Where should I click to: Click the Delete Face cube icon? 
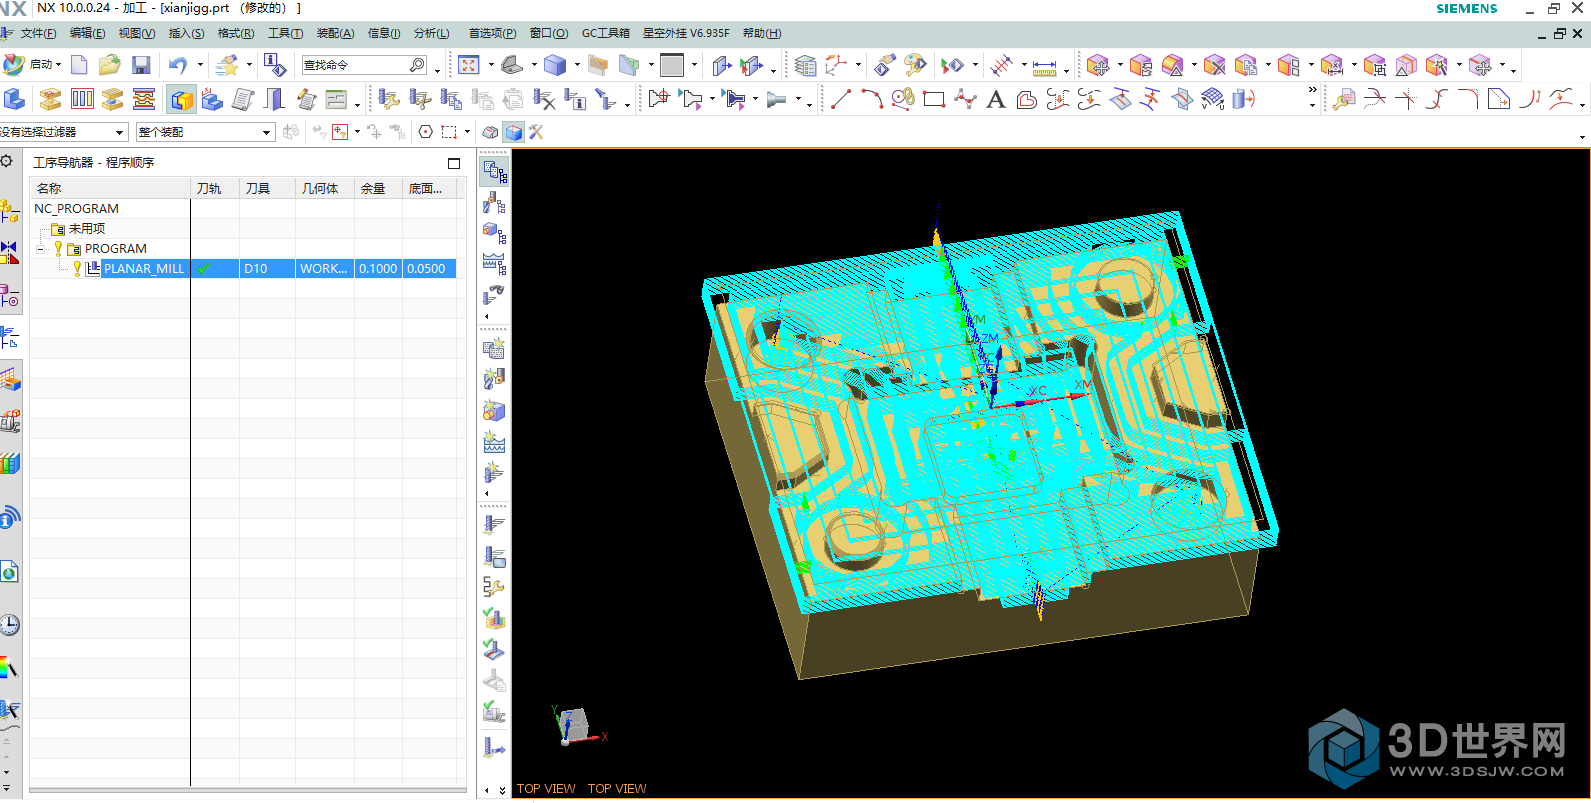click(1214, 66)
